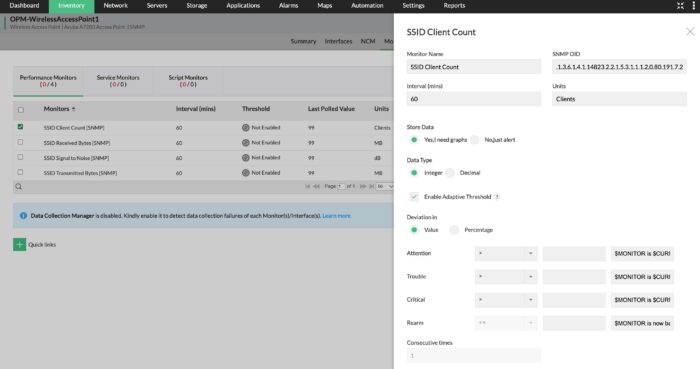This screenshot has width=700, height=369.
Task: Switch to the NCM tab
Action: pos(368,41)
